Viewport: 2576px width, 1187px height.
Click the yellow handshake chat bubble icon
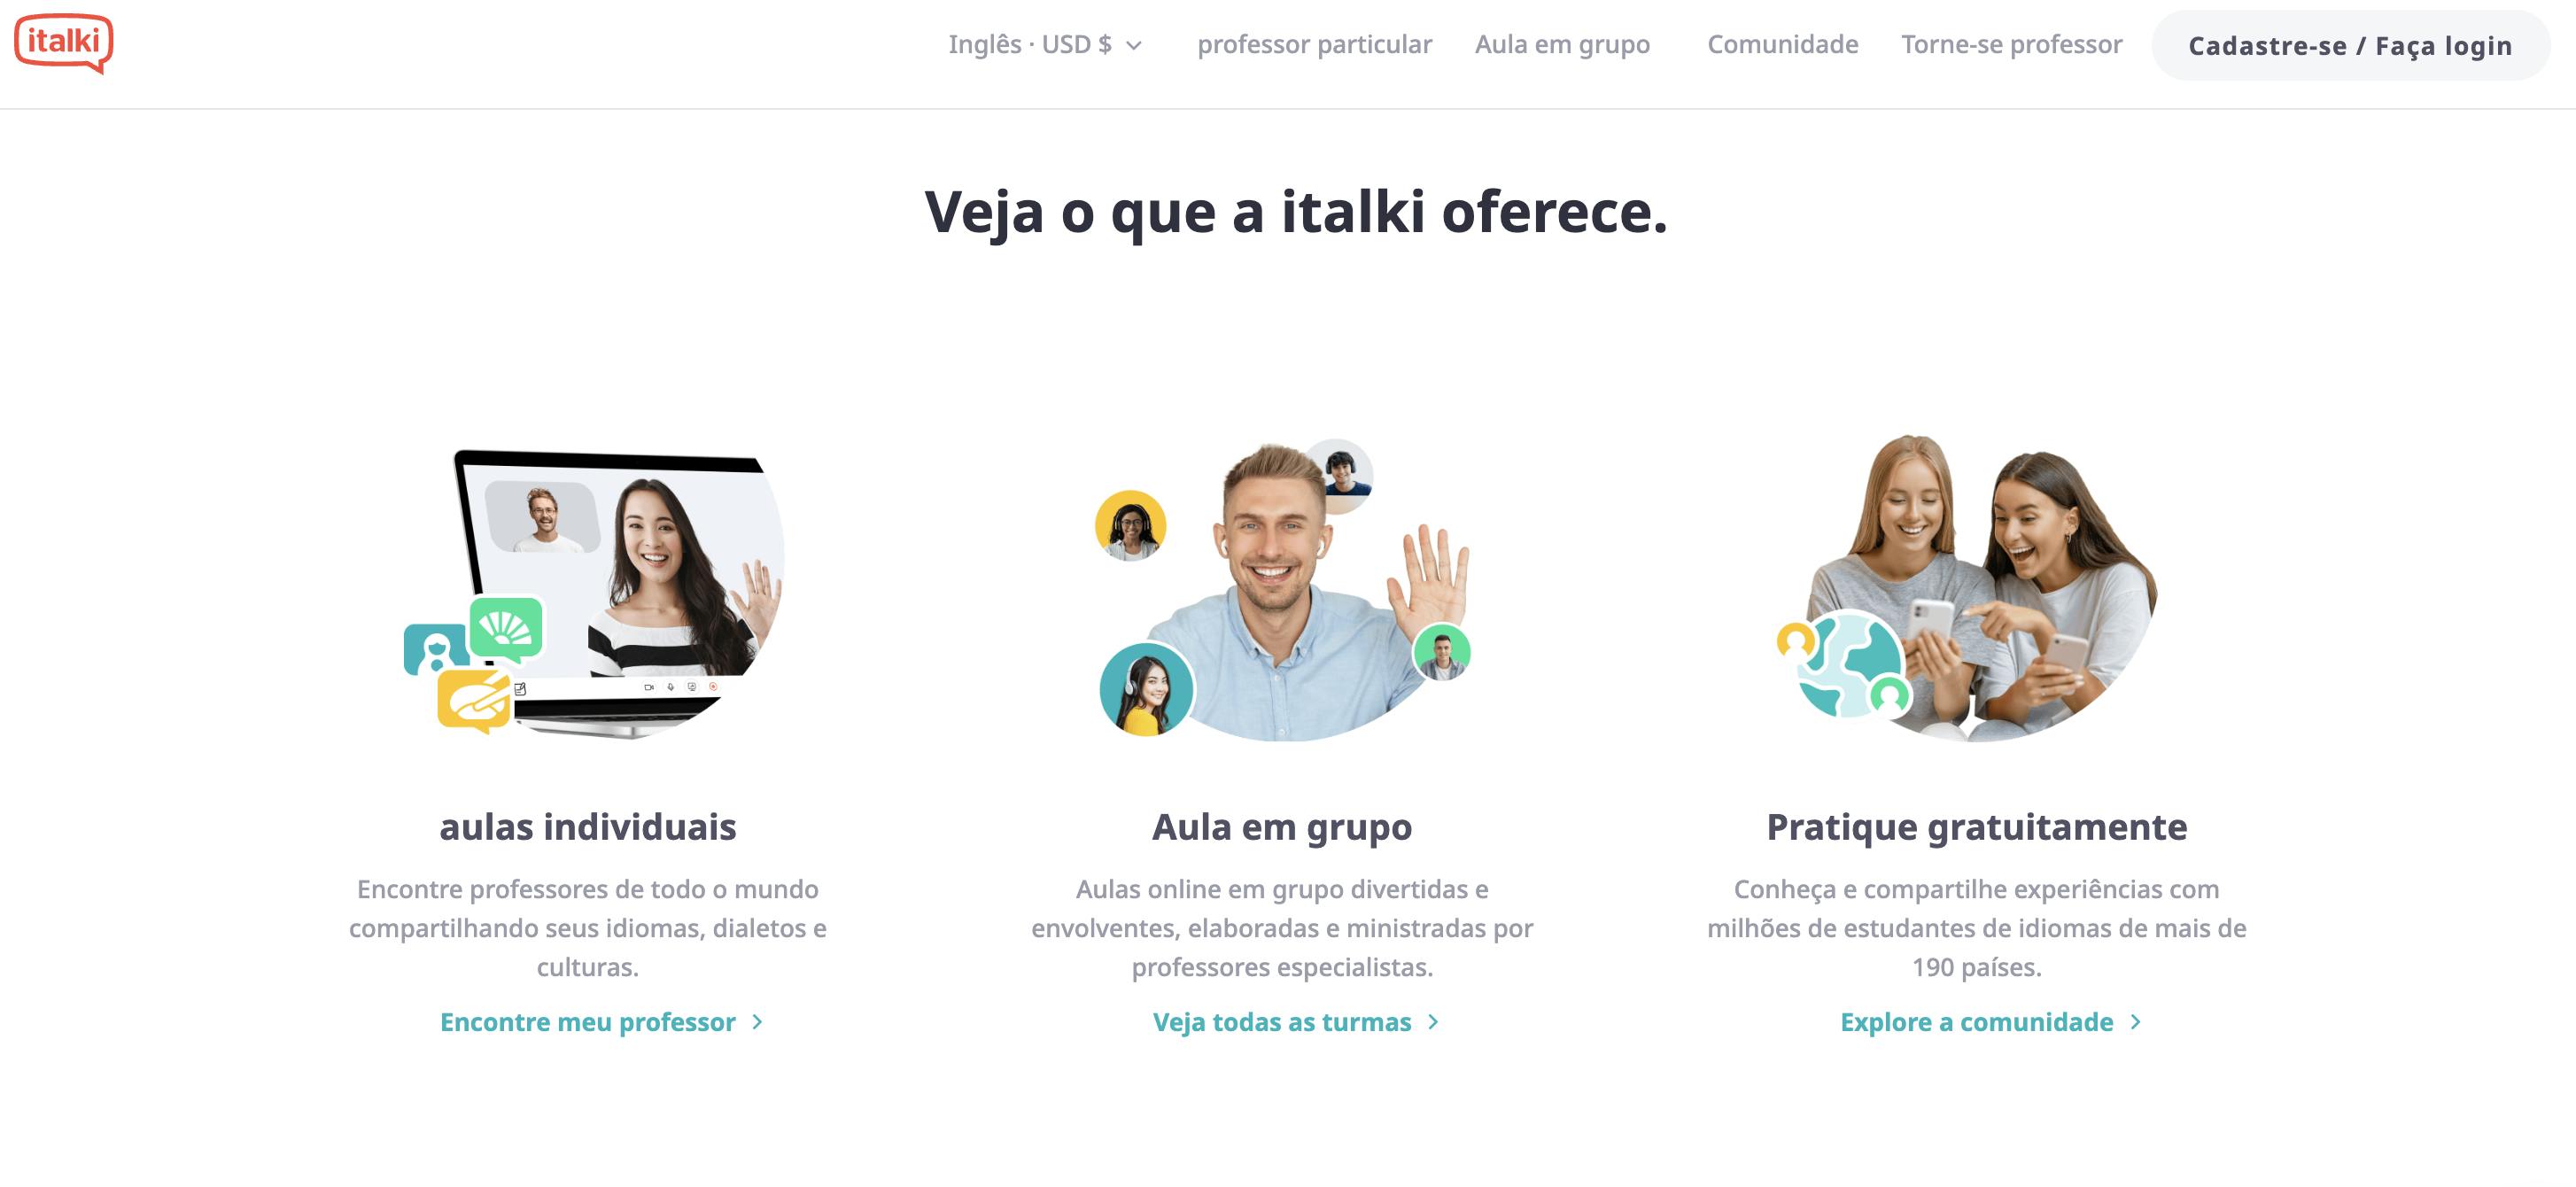pyautogui.click(x=475, y=700)
